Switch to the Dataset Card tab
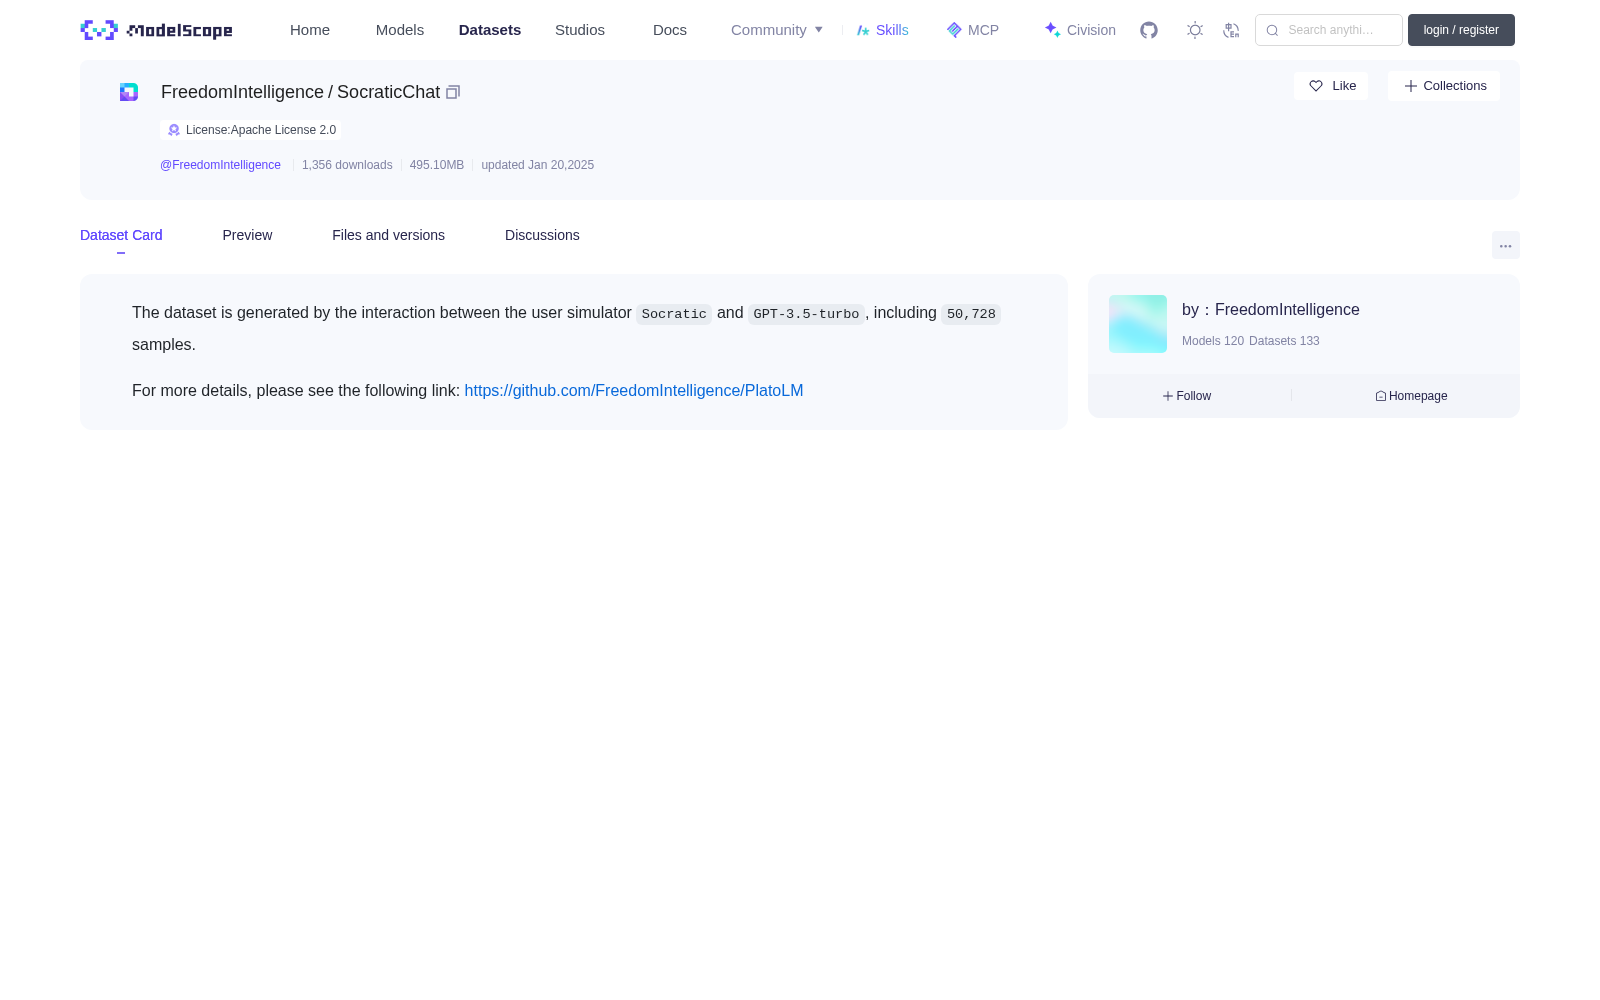This screenshot has height=1000, width=1600. [x=121, y=235]
